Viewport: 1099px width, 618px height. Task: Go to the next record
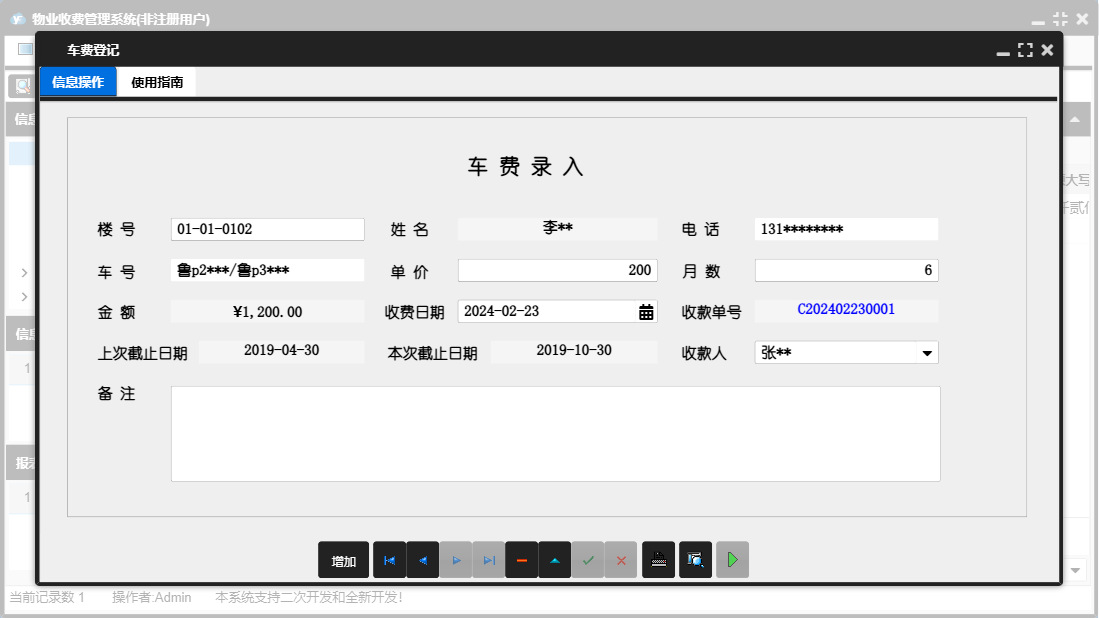[x=456, y=561]
